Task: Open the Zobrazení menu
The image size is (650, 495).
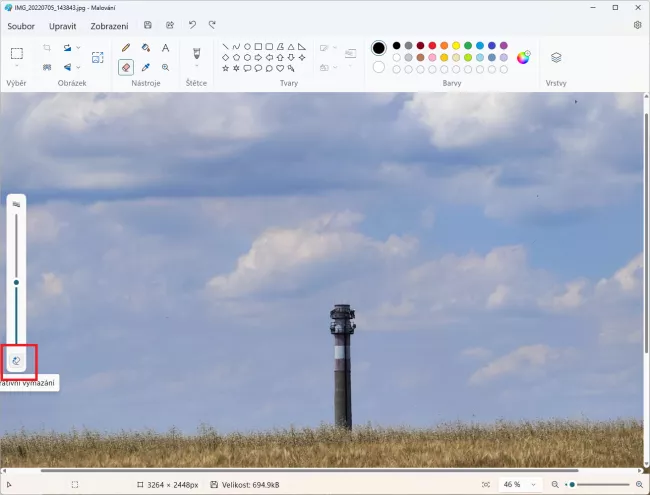Action: (109, 25)
